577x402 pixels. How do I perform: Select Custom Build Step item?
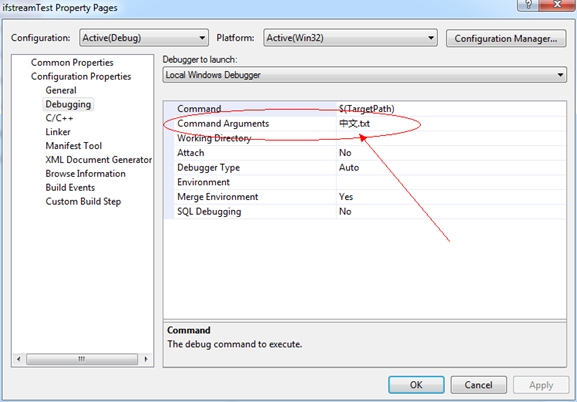(83, 201)
